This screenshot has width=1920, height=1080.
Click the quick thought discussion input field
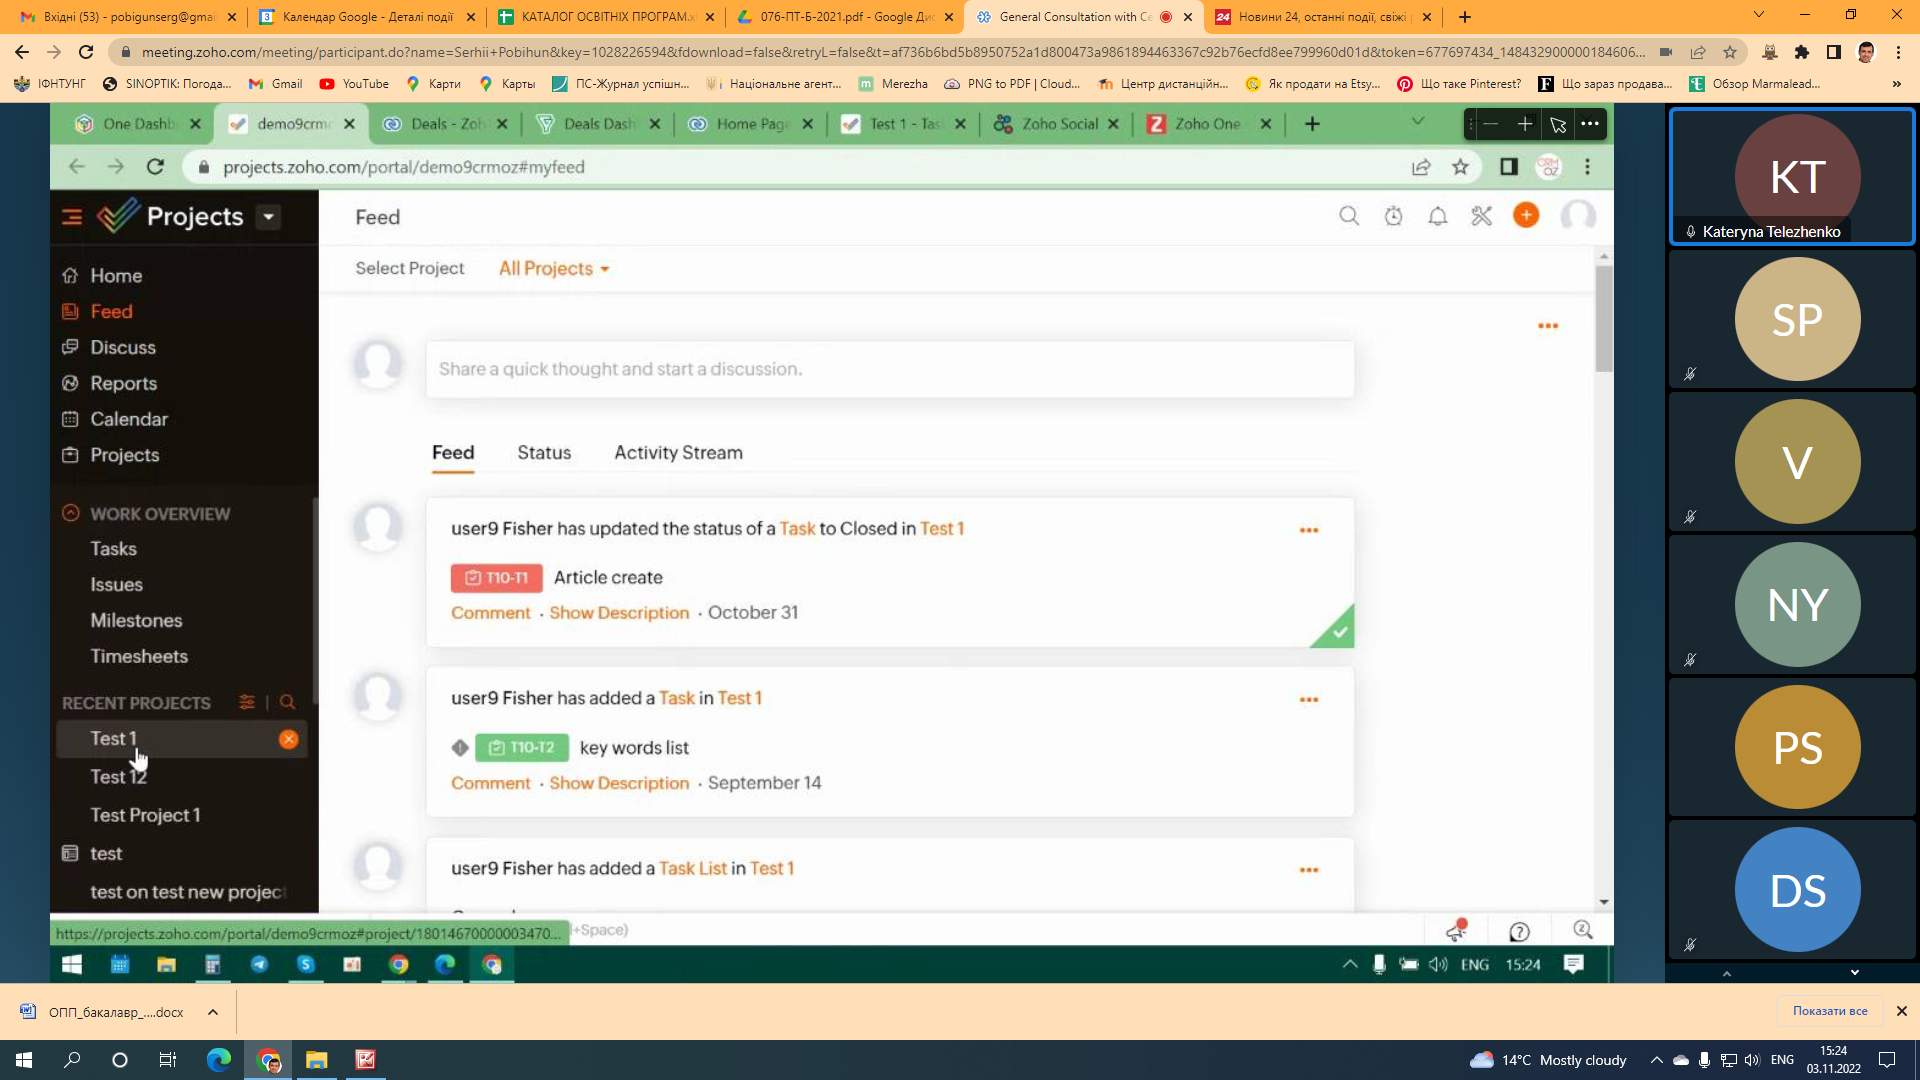(x=890, y=369)
